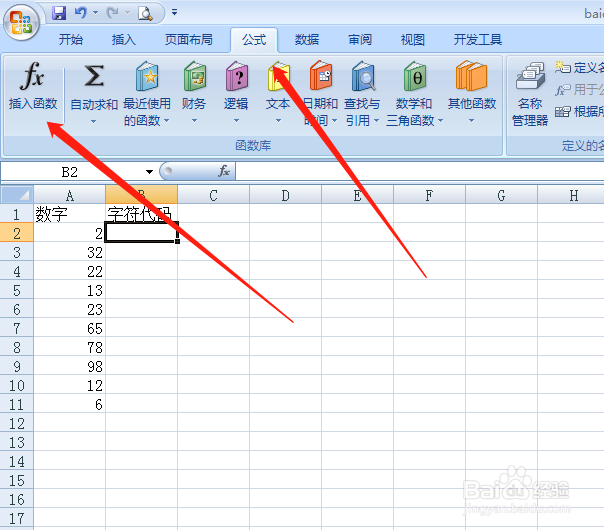The width and height of the screenshot is (604, 530).
Task: Expand the 财务 dropdown arrow
Action: coord(195,121)
